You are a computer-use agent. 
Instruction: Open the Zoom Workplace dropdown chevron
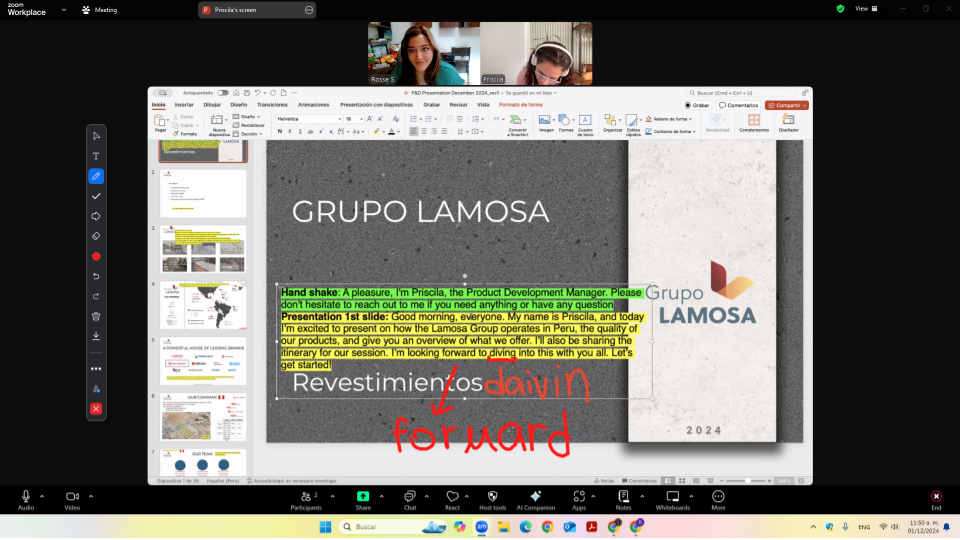click(x=64, y=10)
